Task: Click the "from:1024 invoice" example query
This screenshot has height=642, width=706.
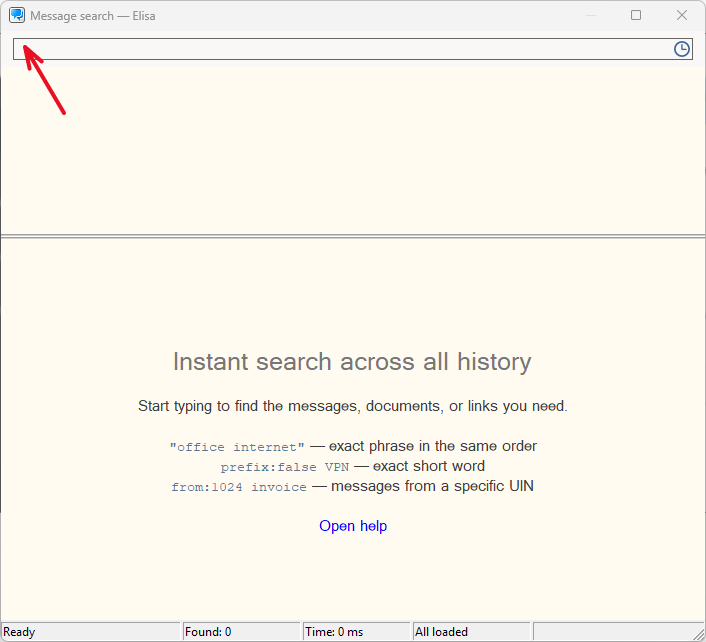Action: pyautogui.click(x=239, y=487)
